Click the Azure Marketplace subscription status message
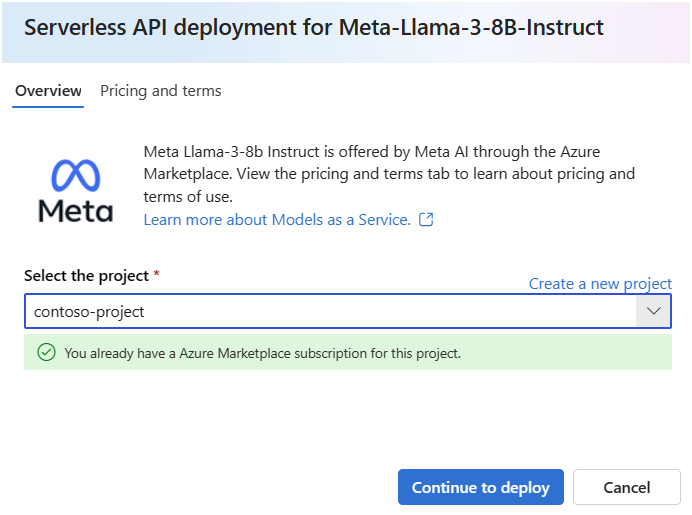Image resolution: width=692 pixels, height=515 pixels. coord(262,353)
